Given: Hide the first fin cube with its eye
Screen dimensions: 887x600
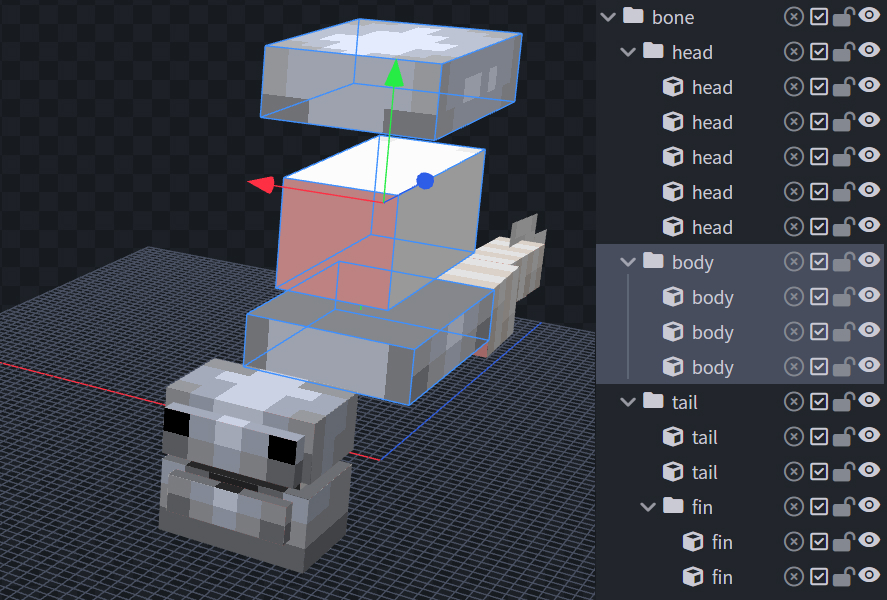Looking at the screenshot, I should [x=869, y=540].
